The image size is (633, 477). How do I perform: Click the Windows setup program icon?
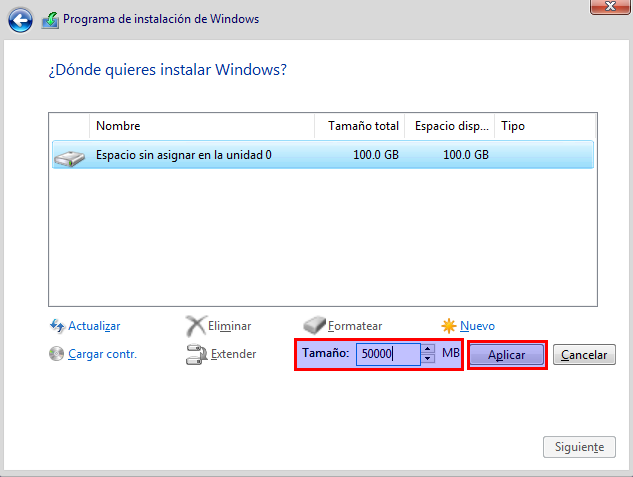click(x=50, y=20)
